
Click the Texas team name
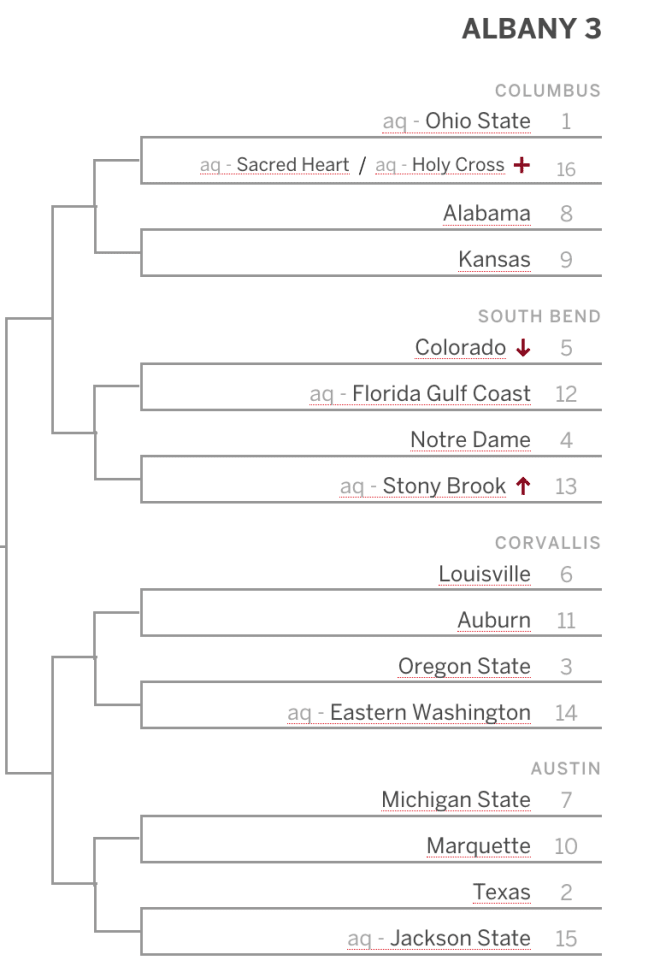pos(502,892)
